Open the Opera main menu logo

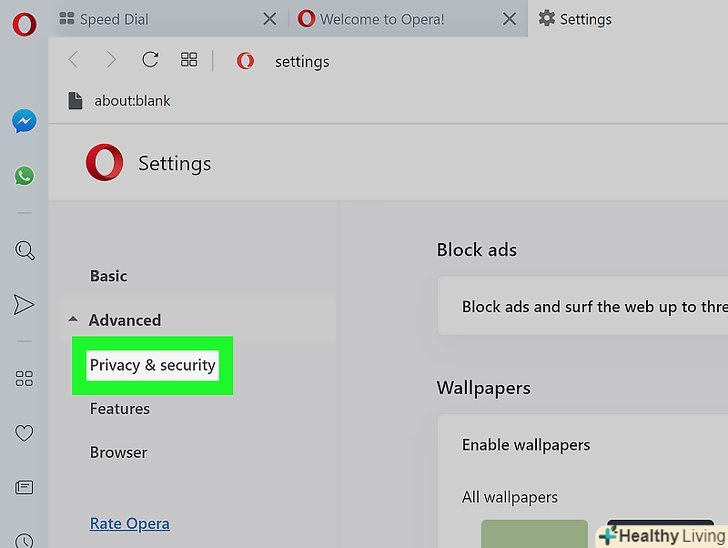[x=24, y=24]
